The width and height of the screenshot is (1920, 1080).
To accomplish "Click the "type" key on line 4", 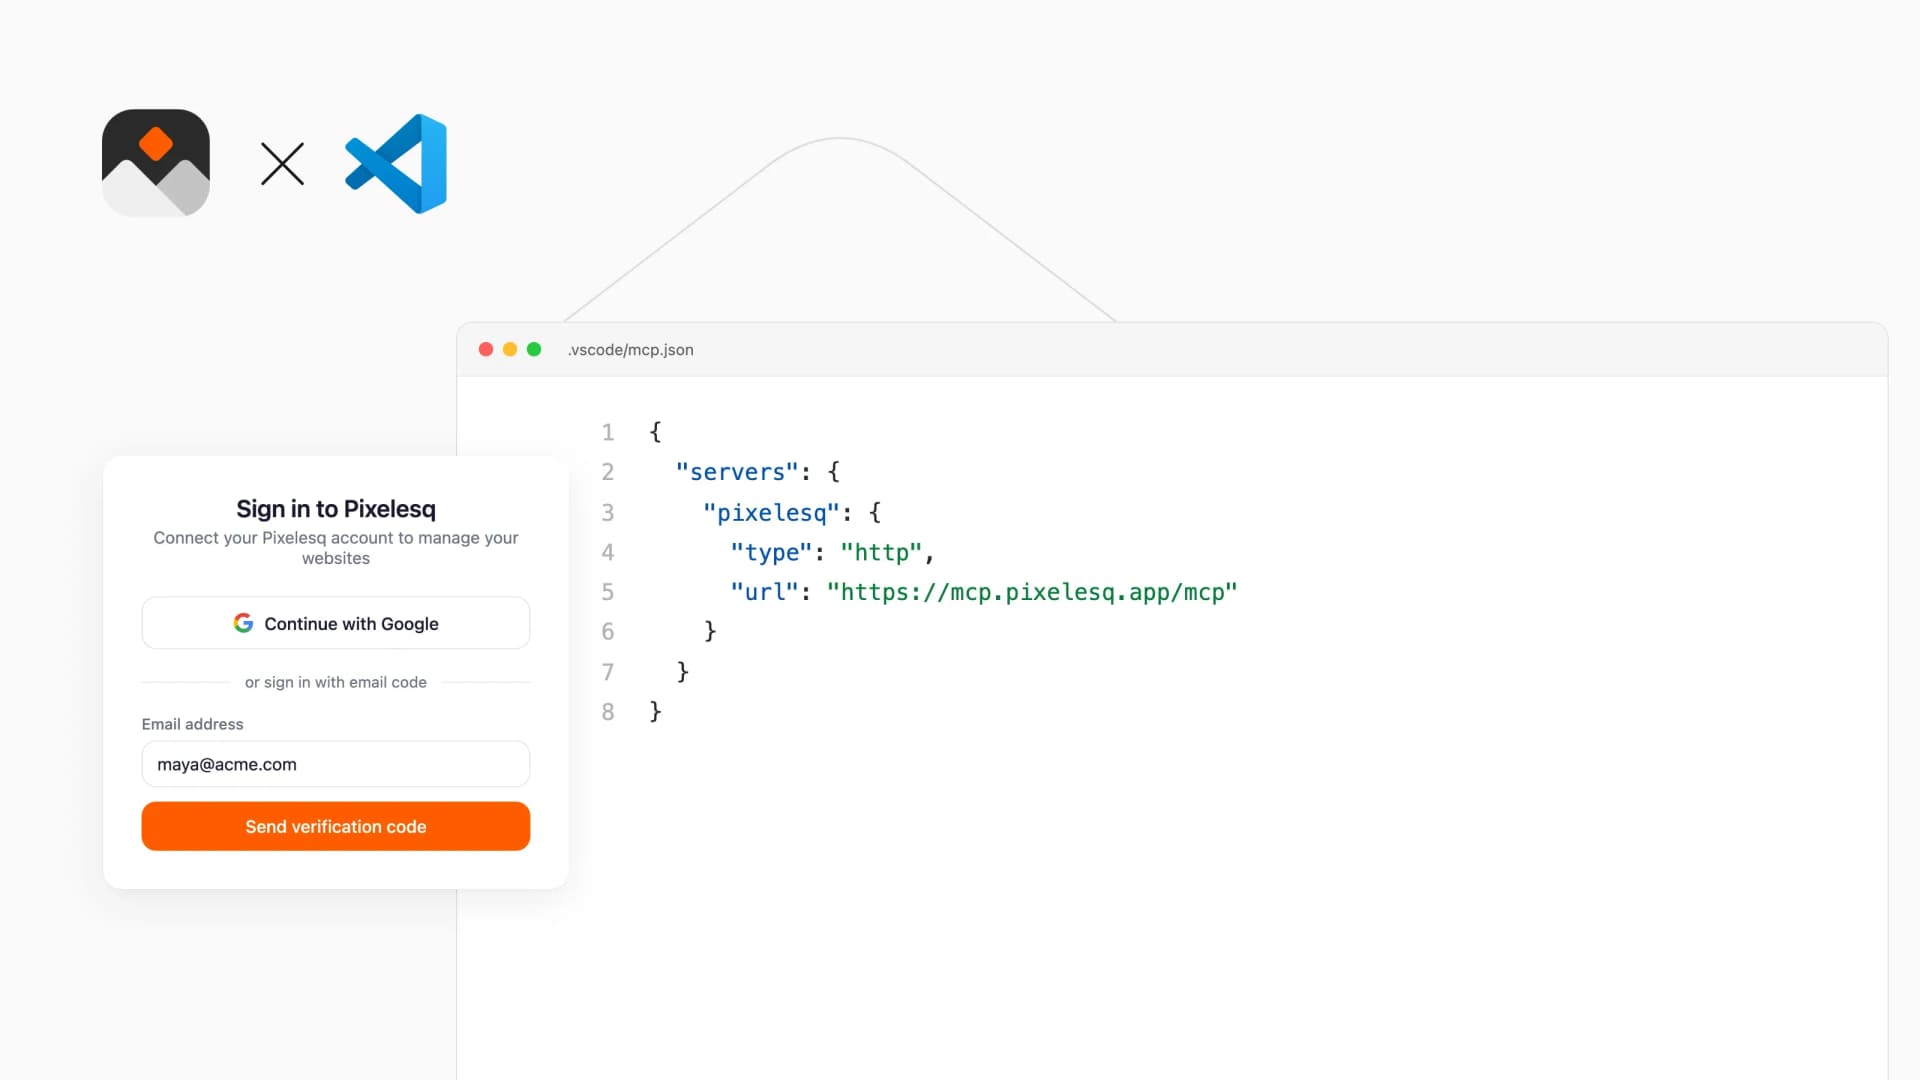I will [x=771, y=552].
